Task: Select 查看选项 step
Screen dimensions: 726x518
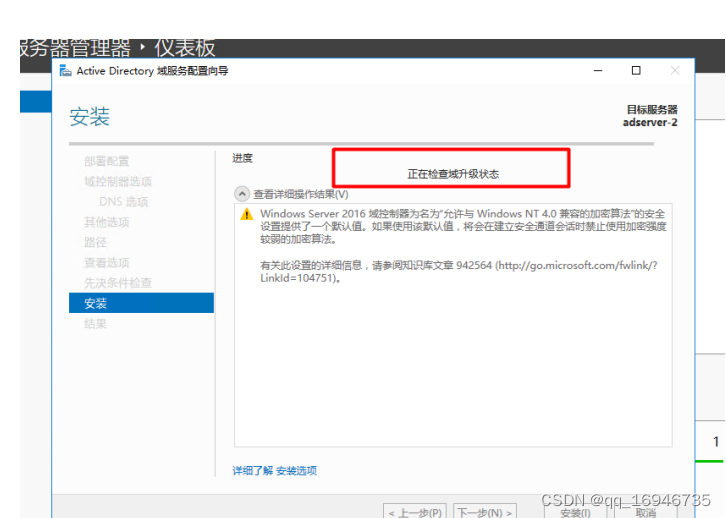Action: click(106, 263)
